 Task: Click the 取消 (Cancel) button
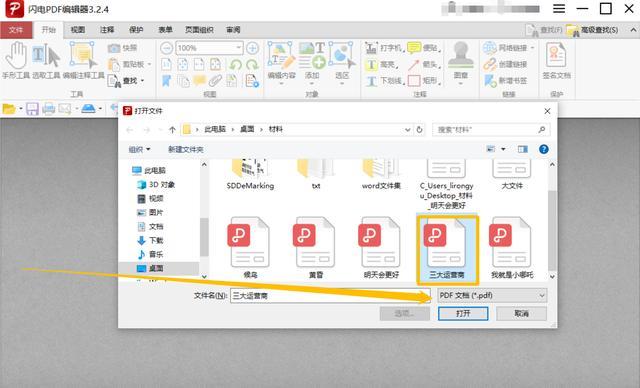point(521,313)
